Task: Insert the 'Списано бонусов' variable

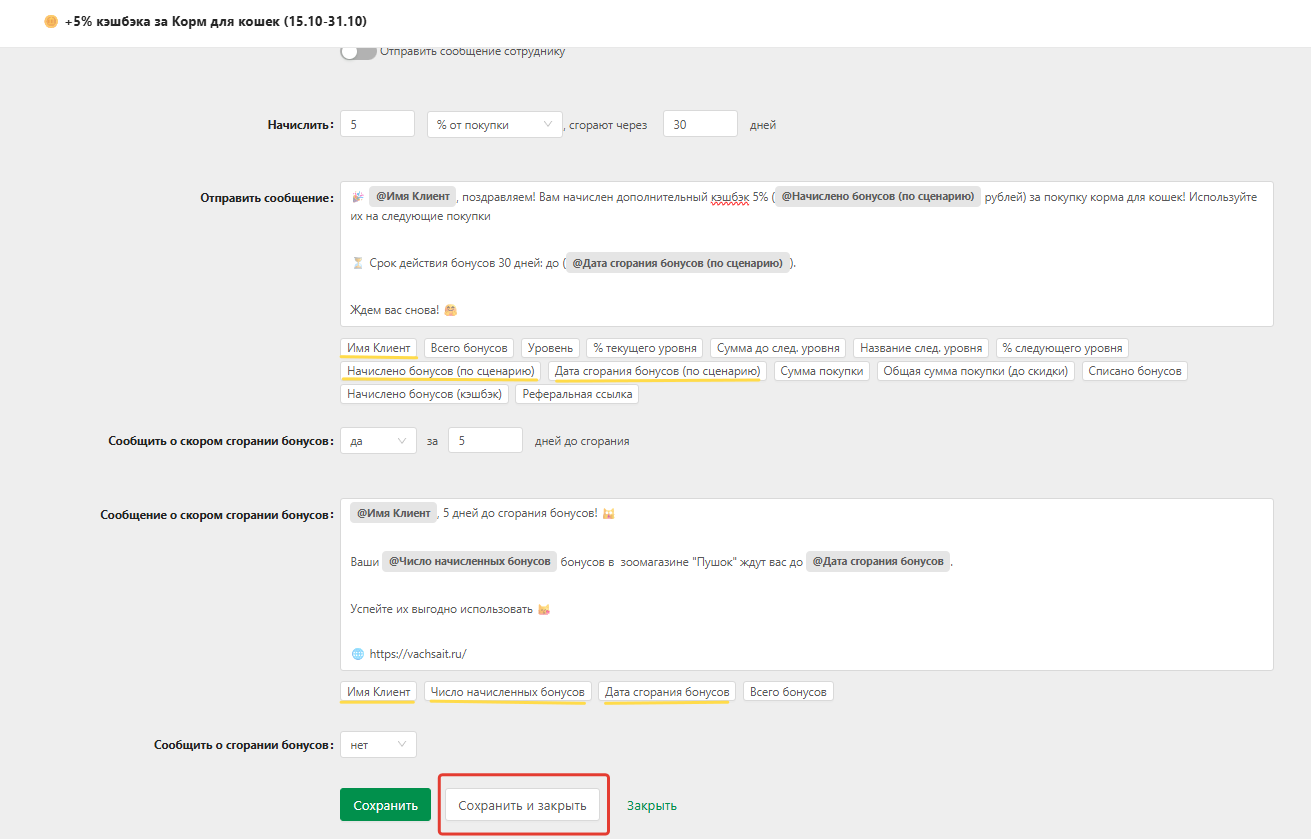Action: coord(1134,371)
